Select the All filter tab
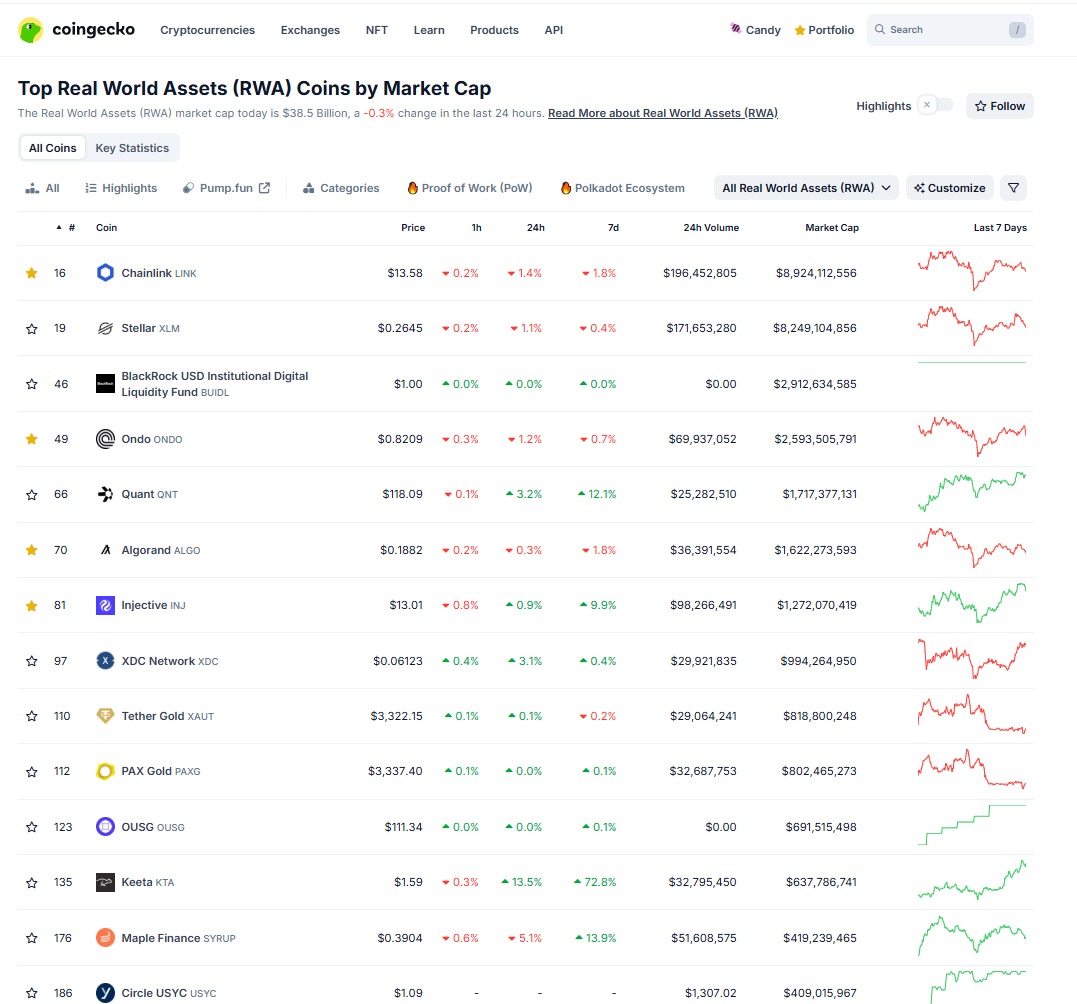1077x1004 pixels. [x=43, y=188]
